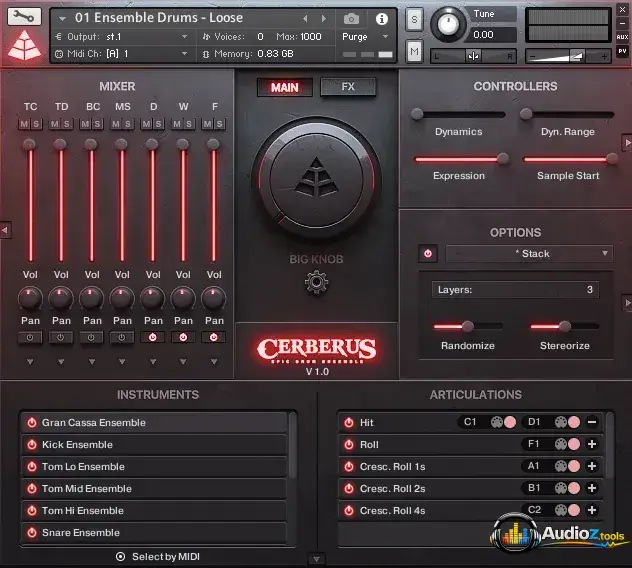The height and width of the screenshot is (568, 632).
Task: Click Cresc. Roll 1s A1 dice icon
Action: click(x=561, y=466)
